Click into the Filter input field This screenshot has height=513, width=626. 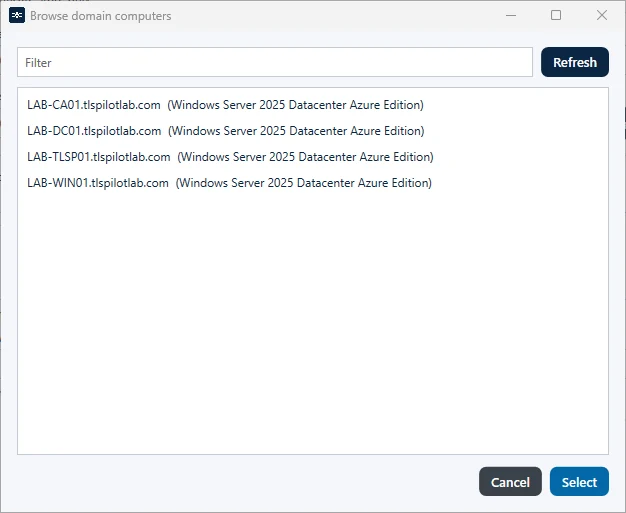point(275,62)
